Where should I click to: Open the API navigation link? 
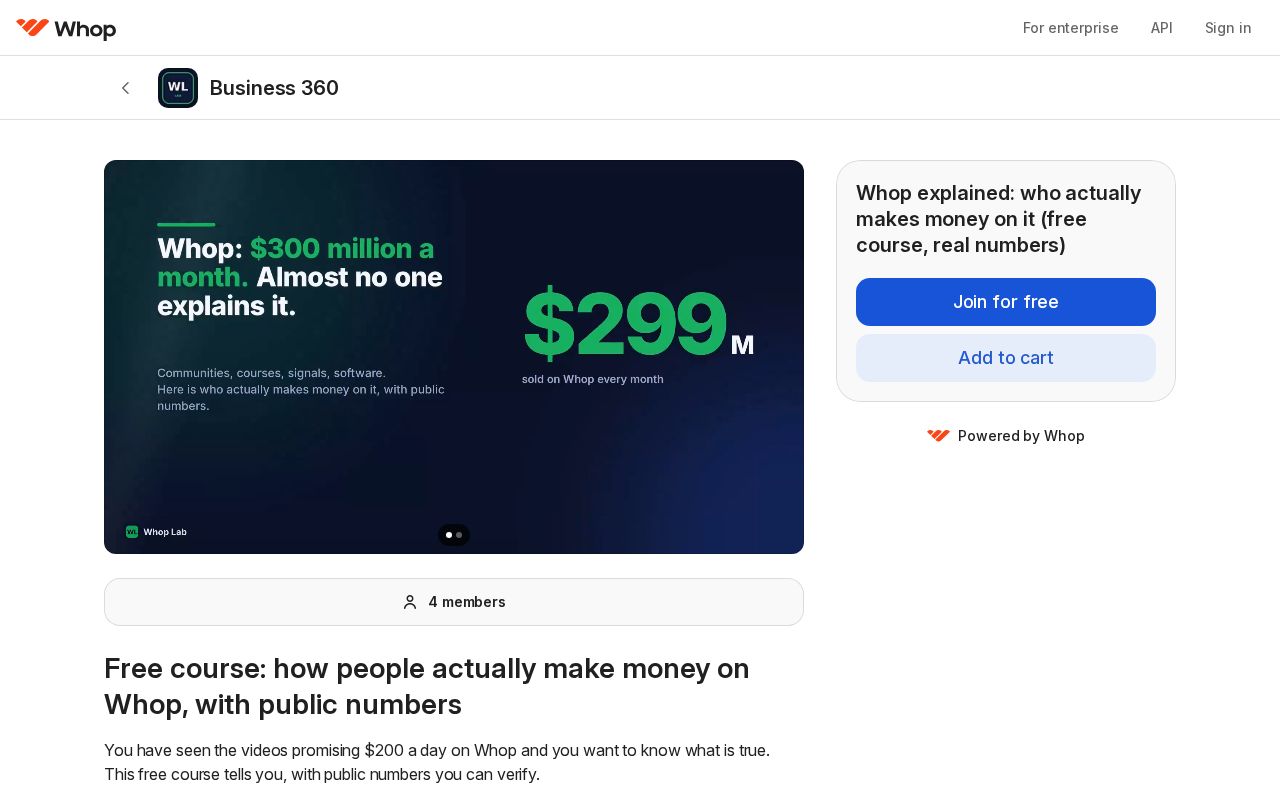pos(1161,28)
